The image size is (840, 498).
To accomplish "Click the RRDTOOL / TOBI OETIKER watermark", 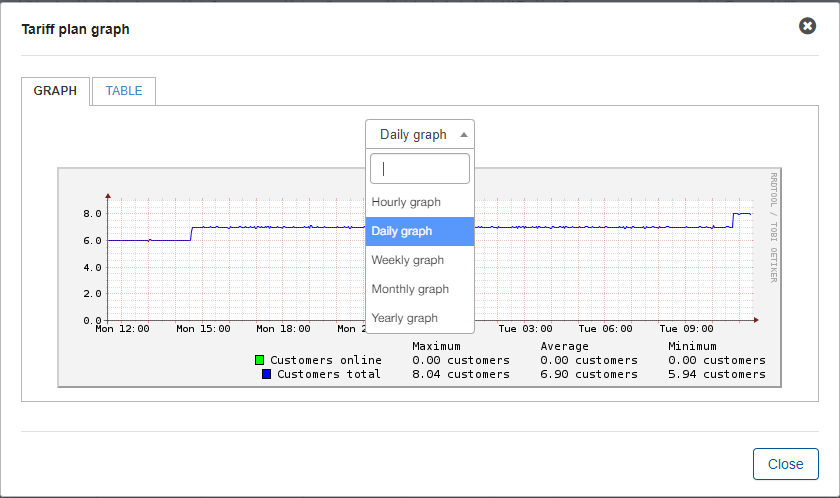I will (x=774, y=228).
